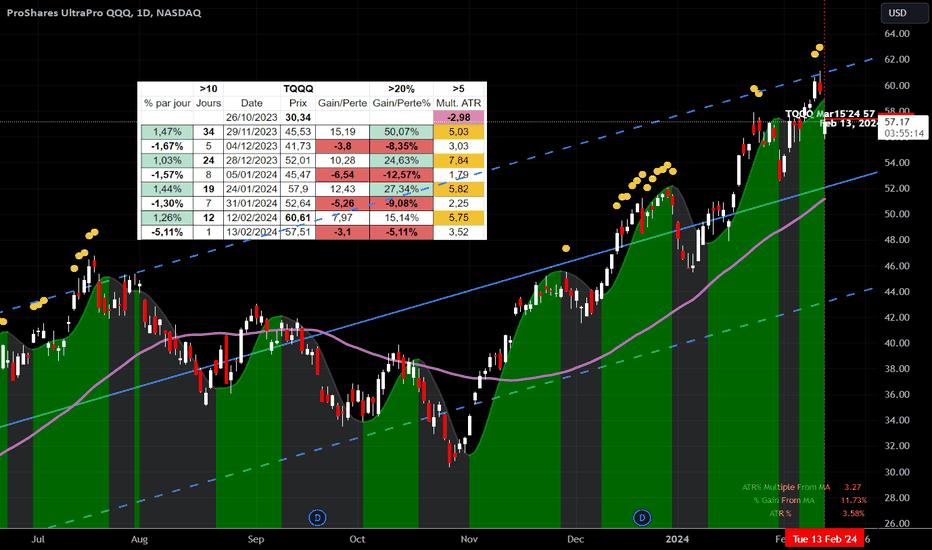Click the 'ATR% Multiple From MA' indicator label

tap(785, 487)
